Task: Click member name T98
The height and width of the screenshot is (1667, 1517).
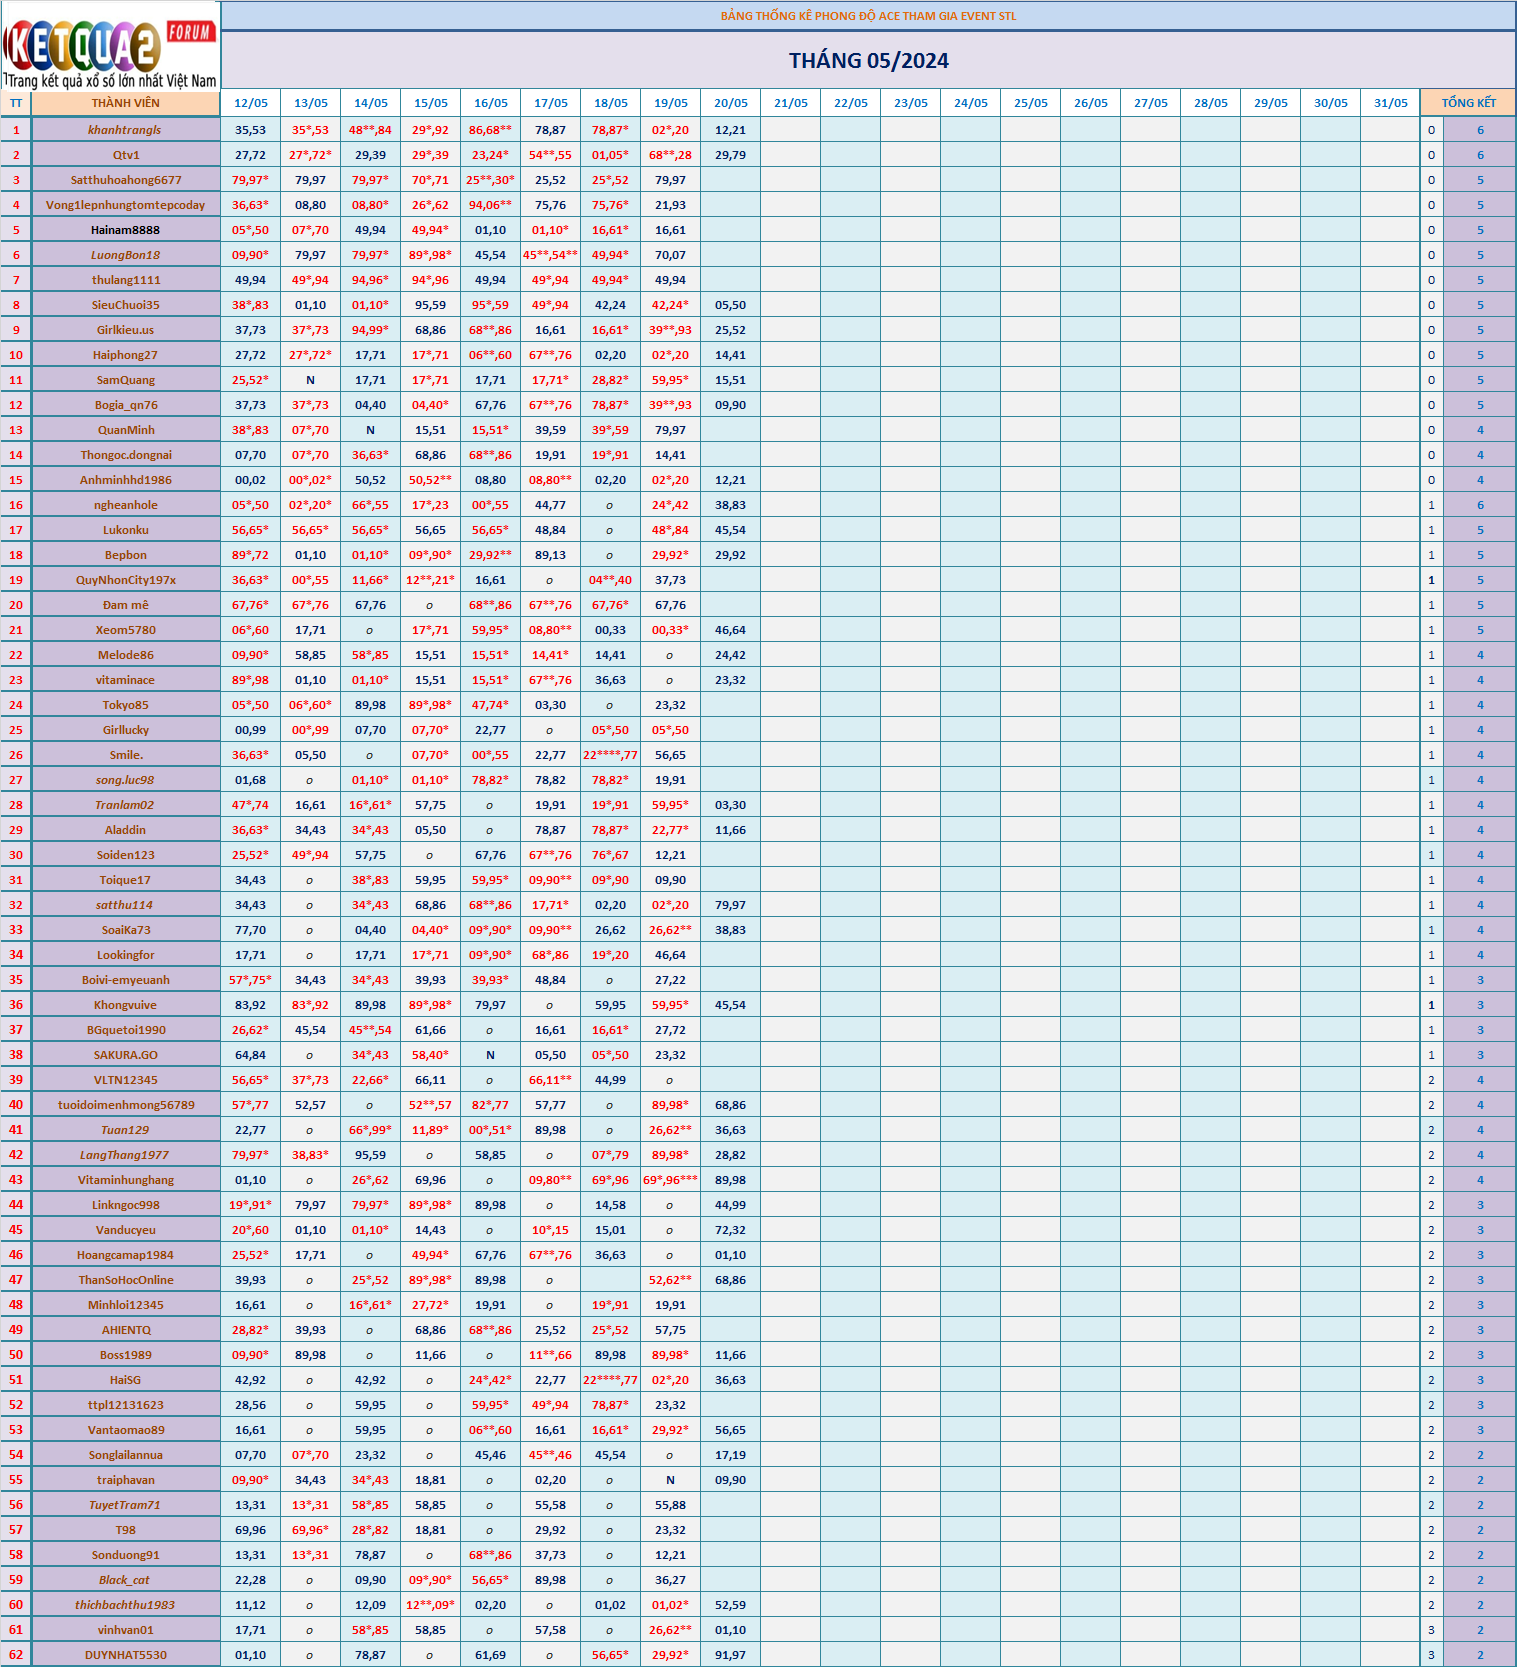Action: [126, 1530]
